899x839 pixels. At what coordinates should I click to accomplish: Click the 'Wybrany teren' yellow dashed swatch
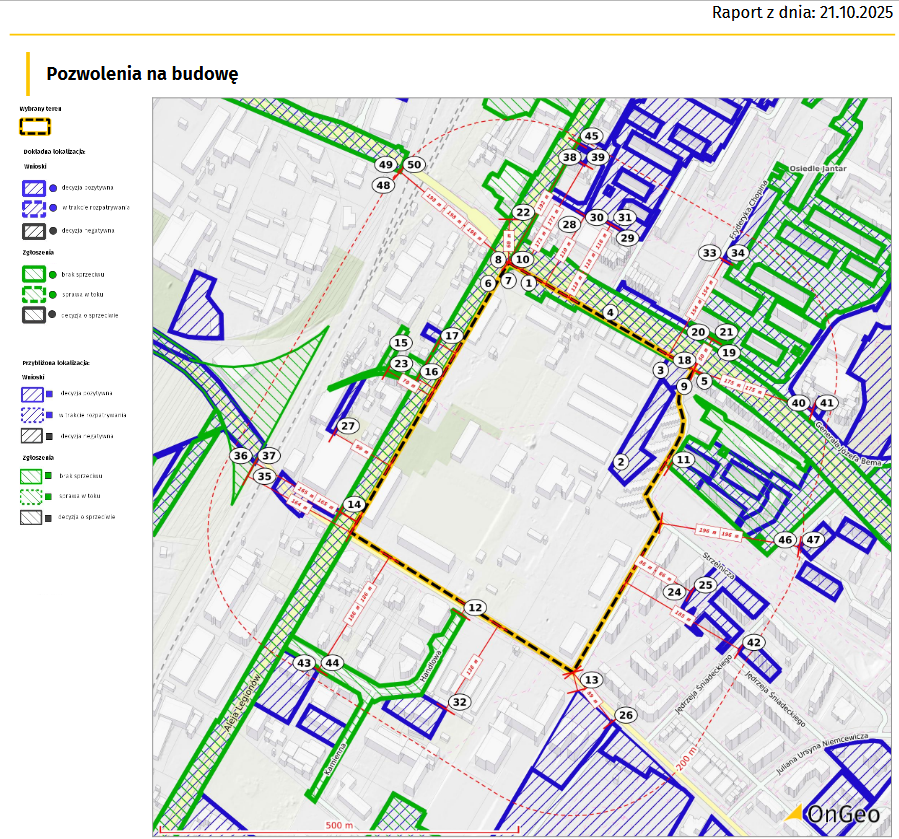pyautogui.click(x=35, y=127)
